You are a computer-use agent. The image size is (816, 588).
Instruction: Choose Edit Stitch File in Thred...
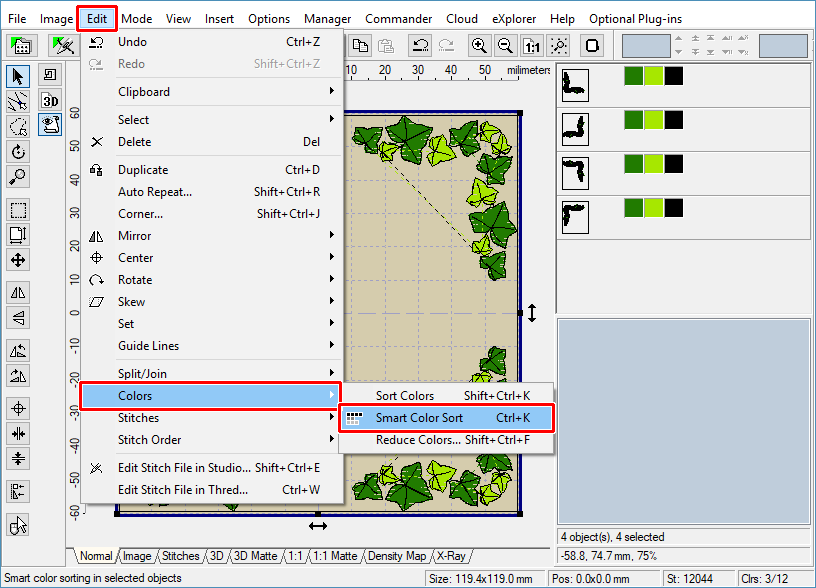coord(212,490)
